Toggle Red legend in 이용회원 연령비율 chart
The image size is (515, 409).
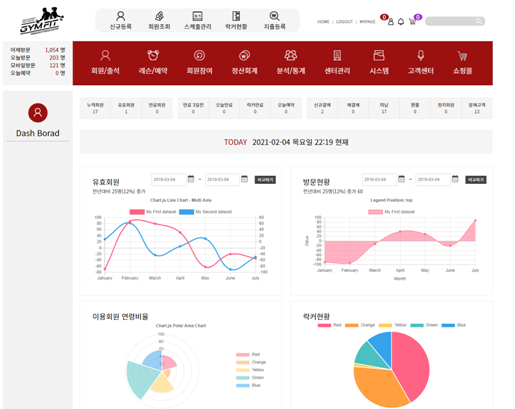tap(248, 354)
